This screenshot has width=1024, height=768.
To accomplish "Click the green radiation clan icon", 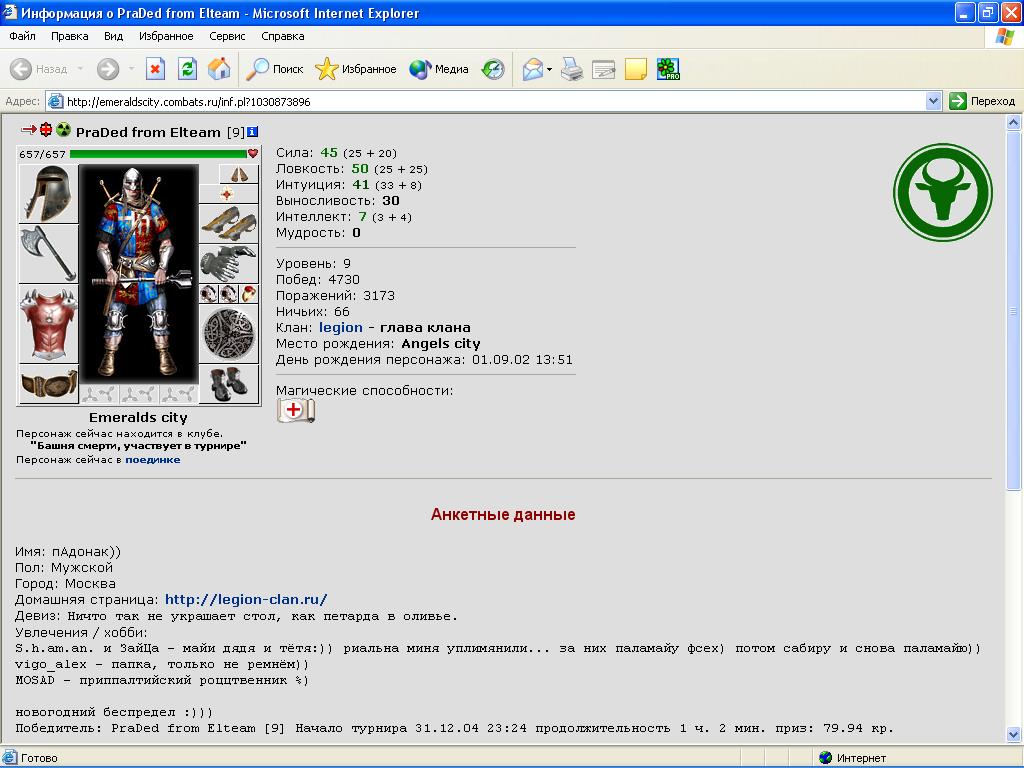I will [63, 130].
